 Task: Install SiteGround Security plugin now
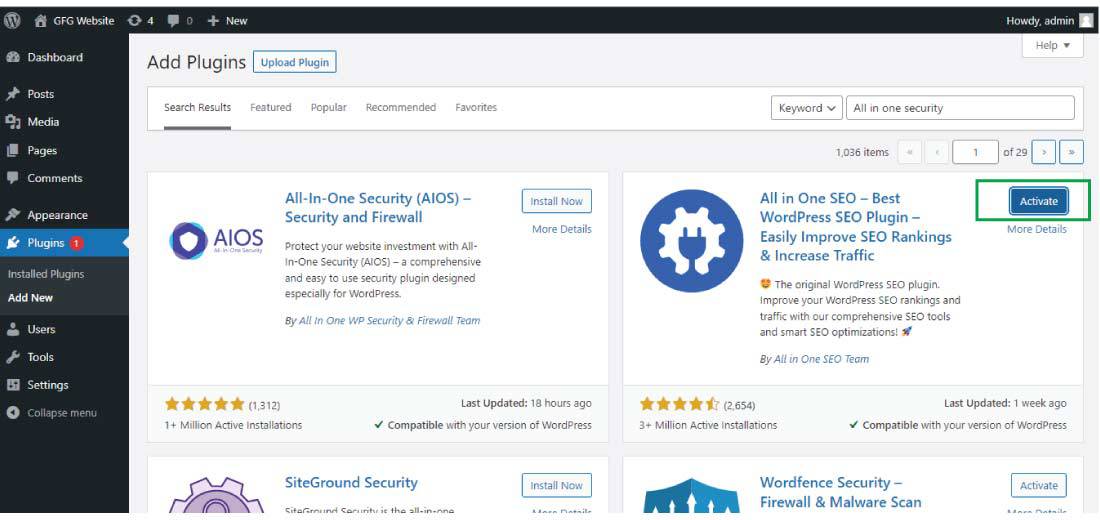pyautogui.click(x=556, y=486)
